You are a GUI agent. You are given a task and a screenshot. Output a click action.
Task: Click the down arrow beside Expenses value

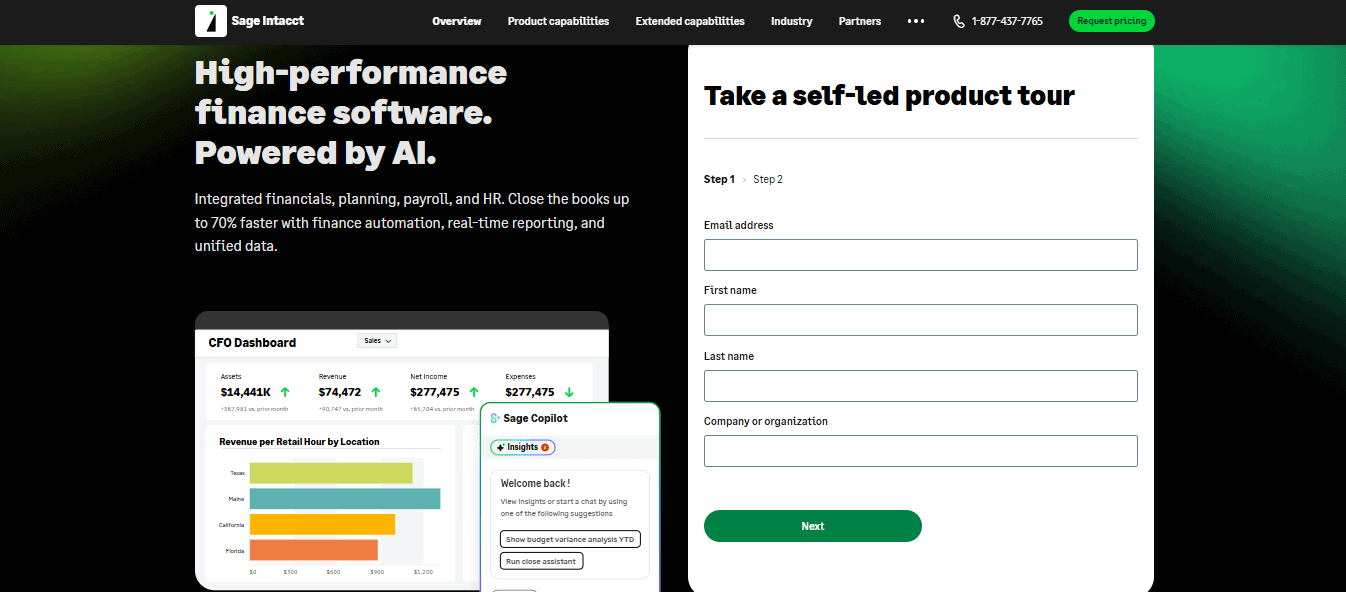(x=569, y=392)
